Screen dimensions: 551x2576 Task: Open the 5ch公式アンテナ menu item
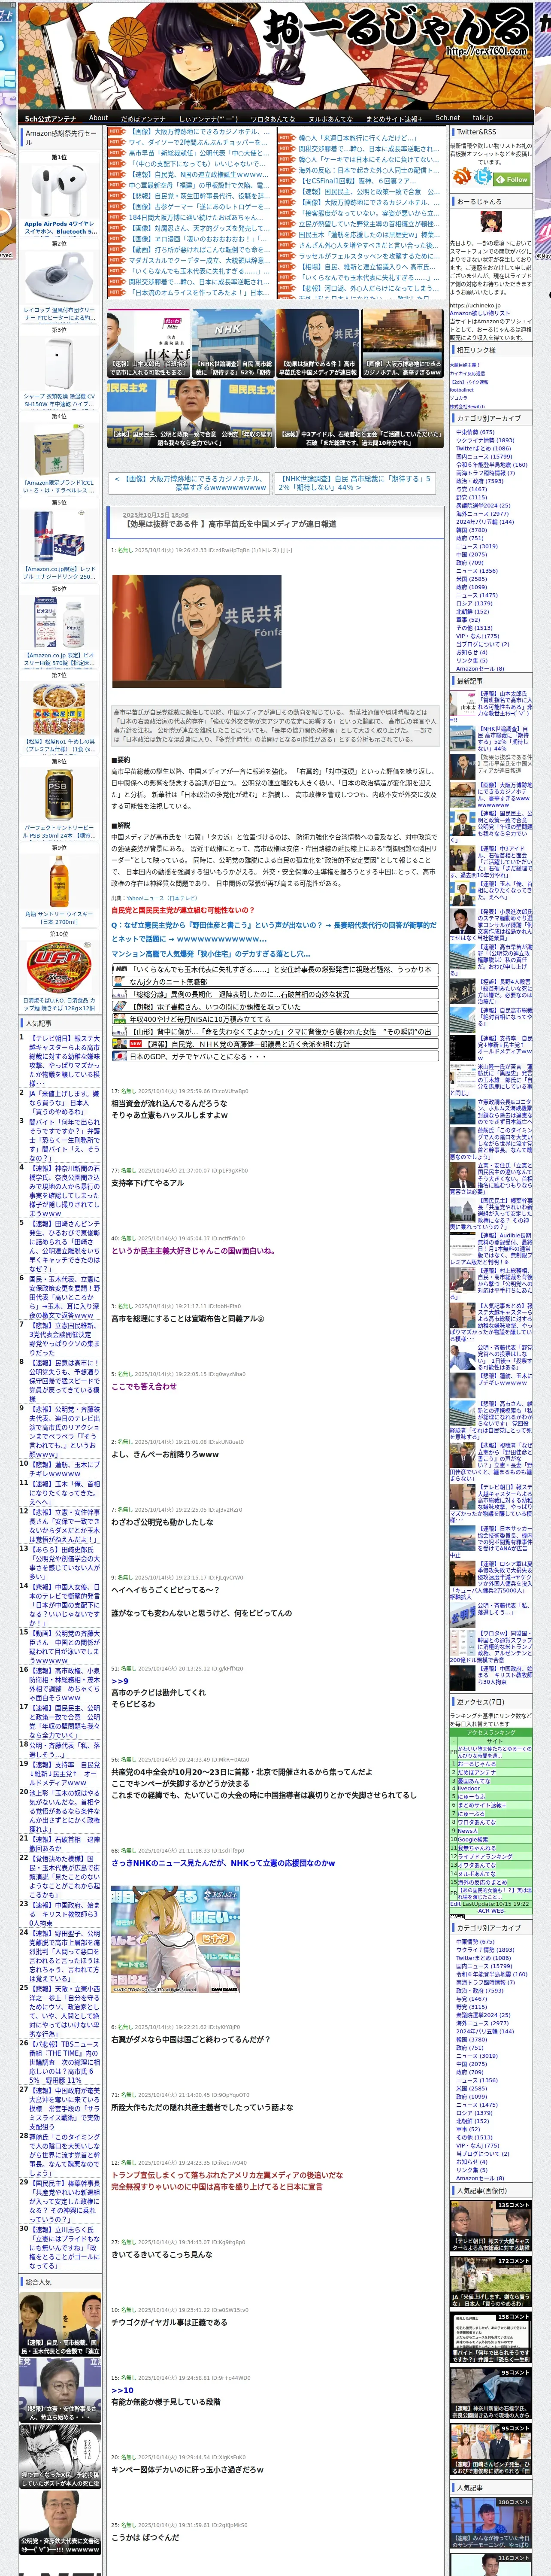pyautogui.click(x=50, y=118)
